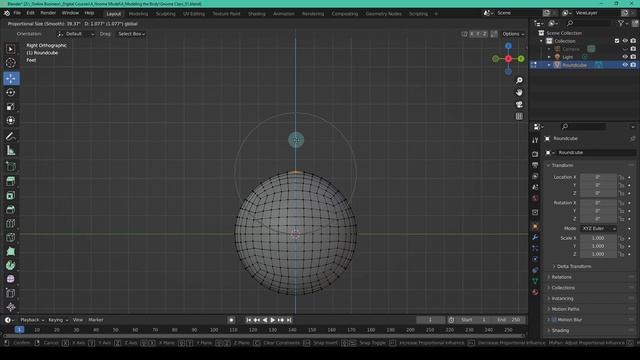Select the Measure tool
This screenshot has width=640, height=360.
tap(11, 151)
